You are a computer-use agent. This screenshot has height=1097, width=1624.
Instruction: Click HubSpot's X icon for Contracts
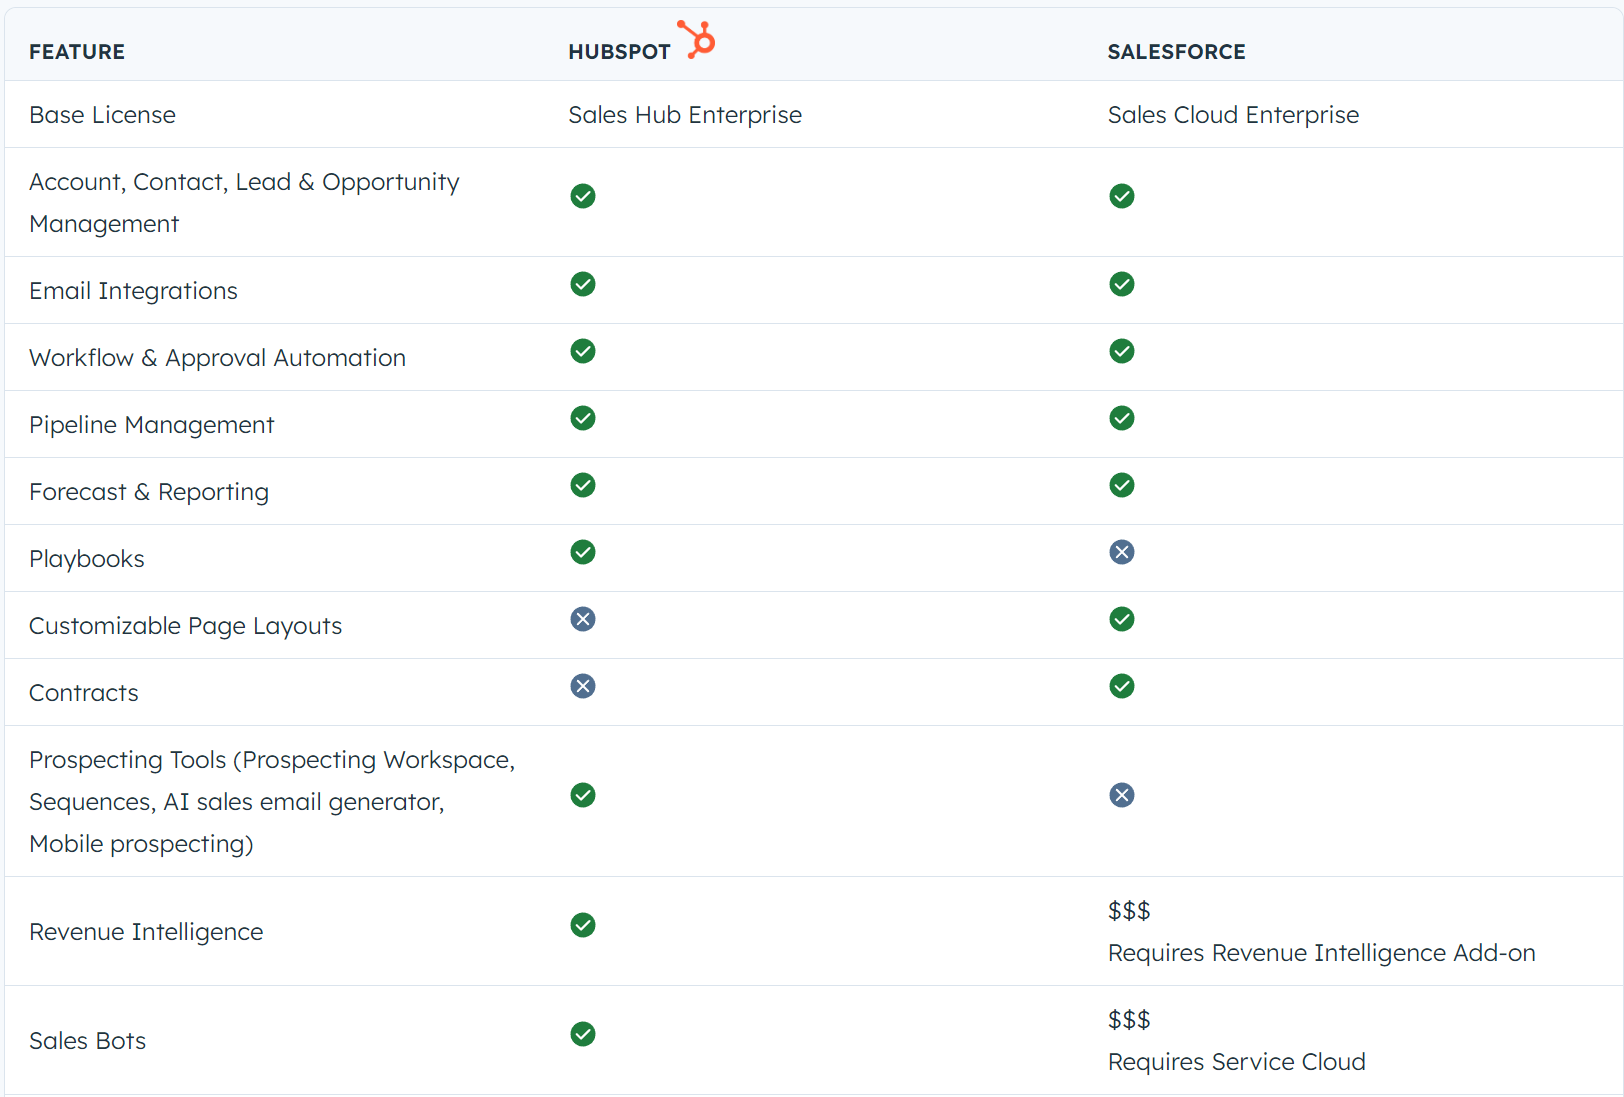tap(583, 687)
